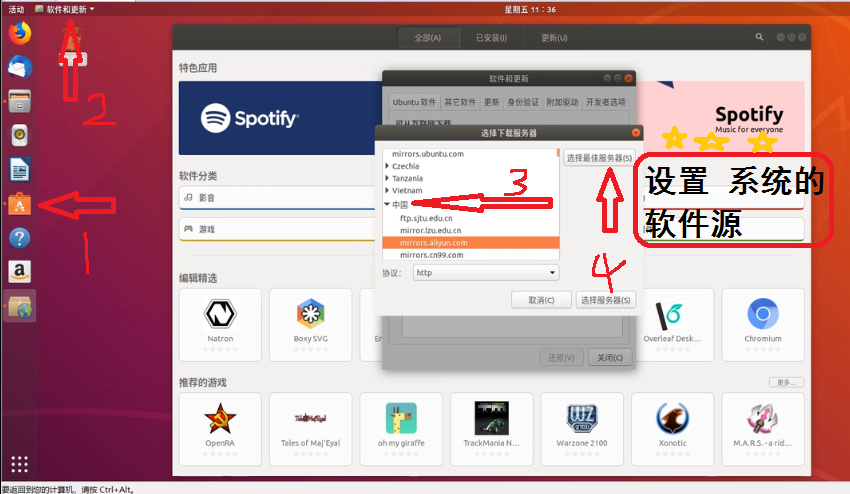Open Amazon launcher in the dock

pos(20,272)
